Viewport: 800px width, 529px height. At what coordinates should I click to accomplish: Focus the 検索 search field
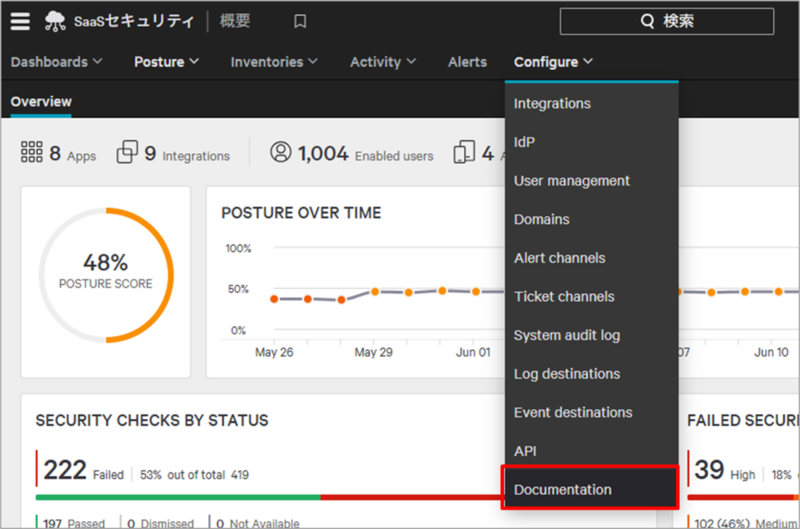click(x=667, y=21)
